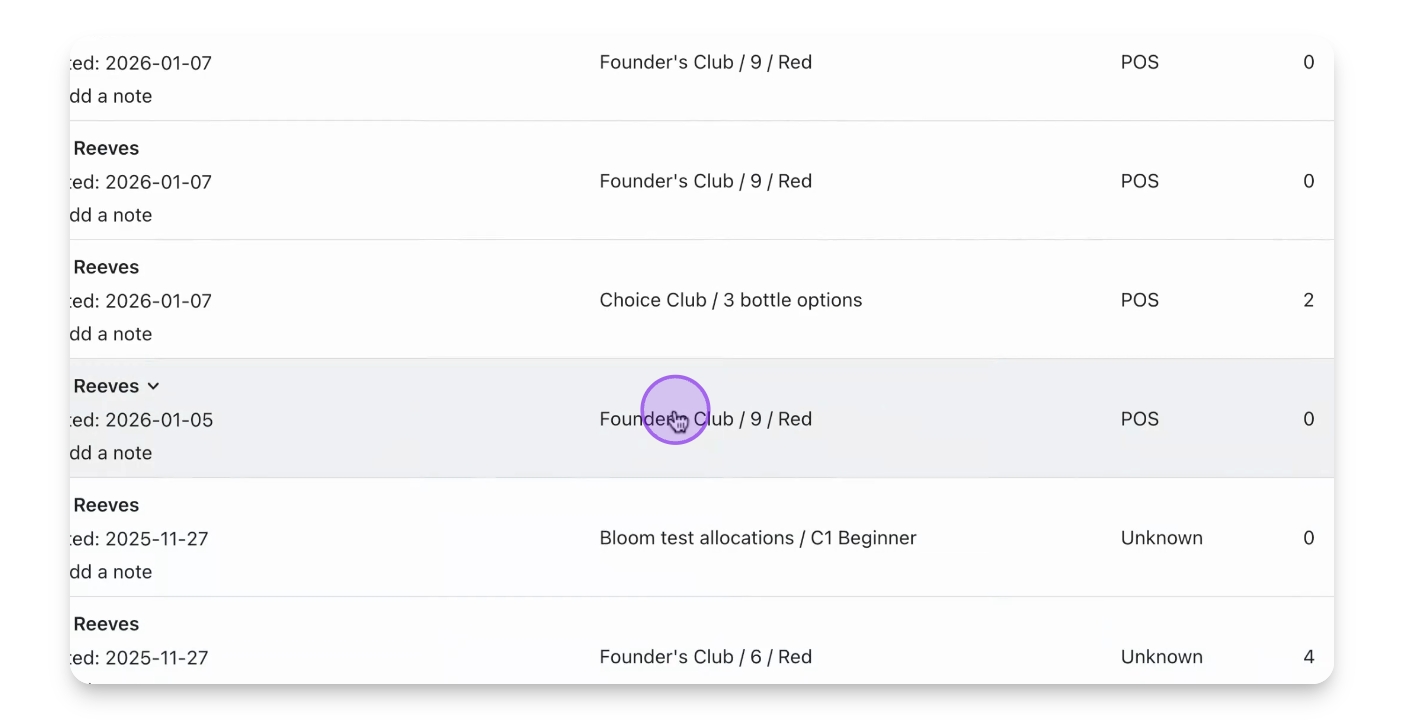This screenshot has height=720, width=1404.
Task: Click Unknown in the Bloom test allocations row
Action: pos(1161,538)
